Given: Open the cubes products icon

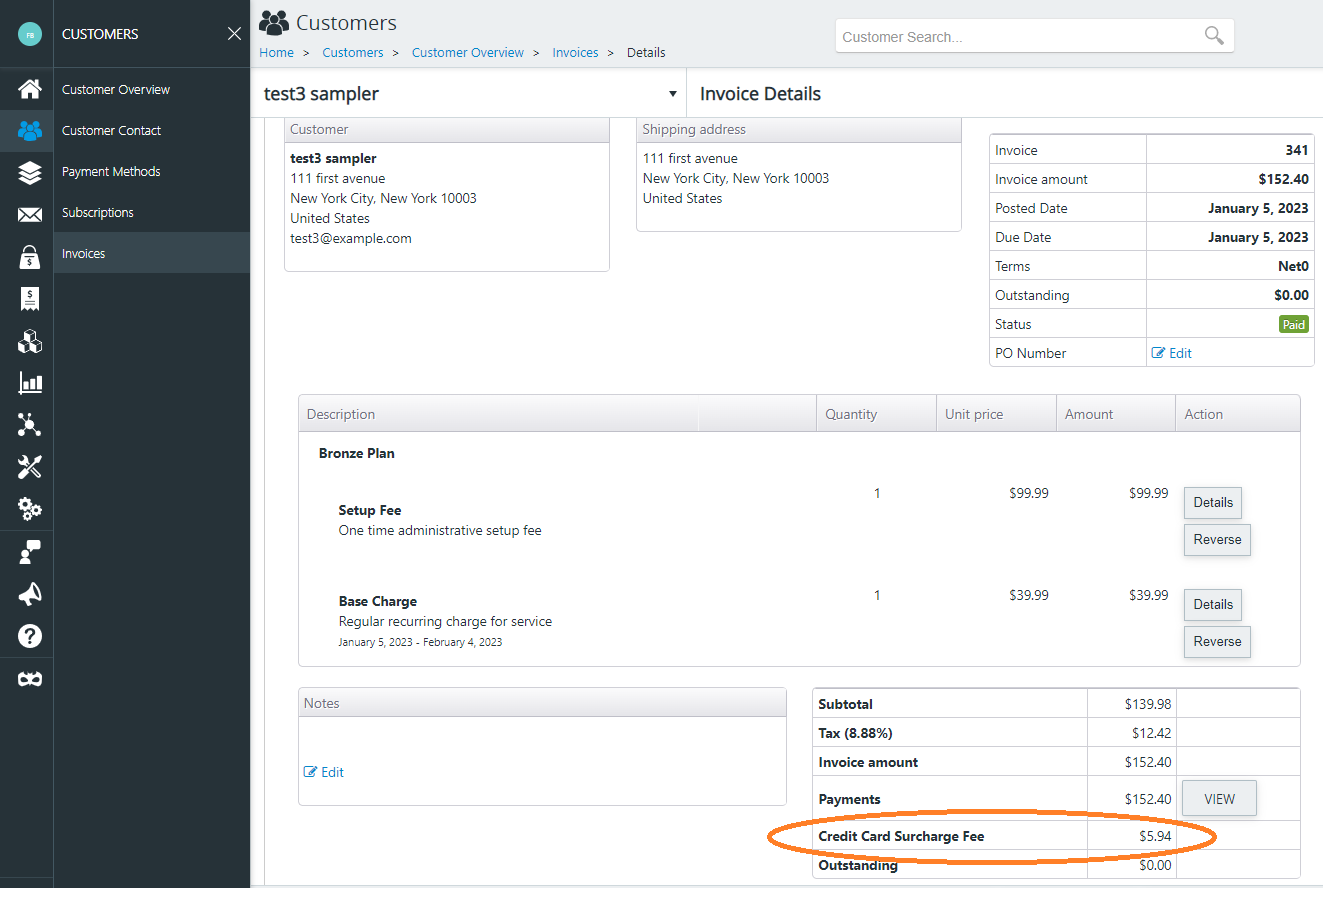Looking at the screenshot, I should click(x=30, y=342).
